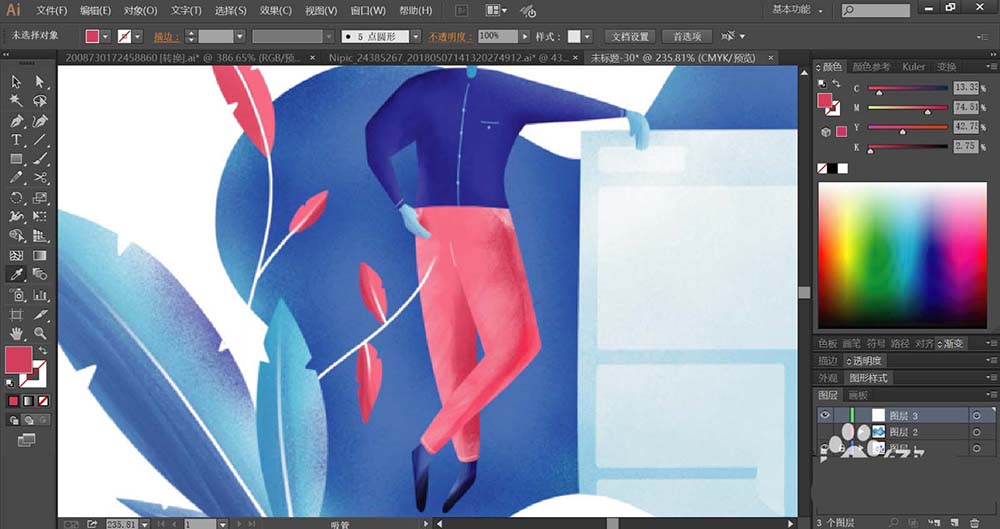The height and width of the screenshot is (529, 1000).
Task: Select the Column Graph tool
Action: coord(40,295)
